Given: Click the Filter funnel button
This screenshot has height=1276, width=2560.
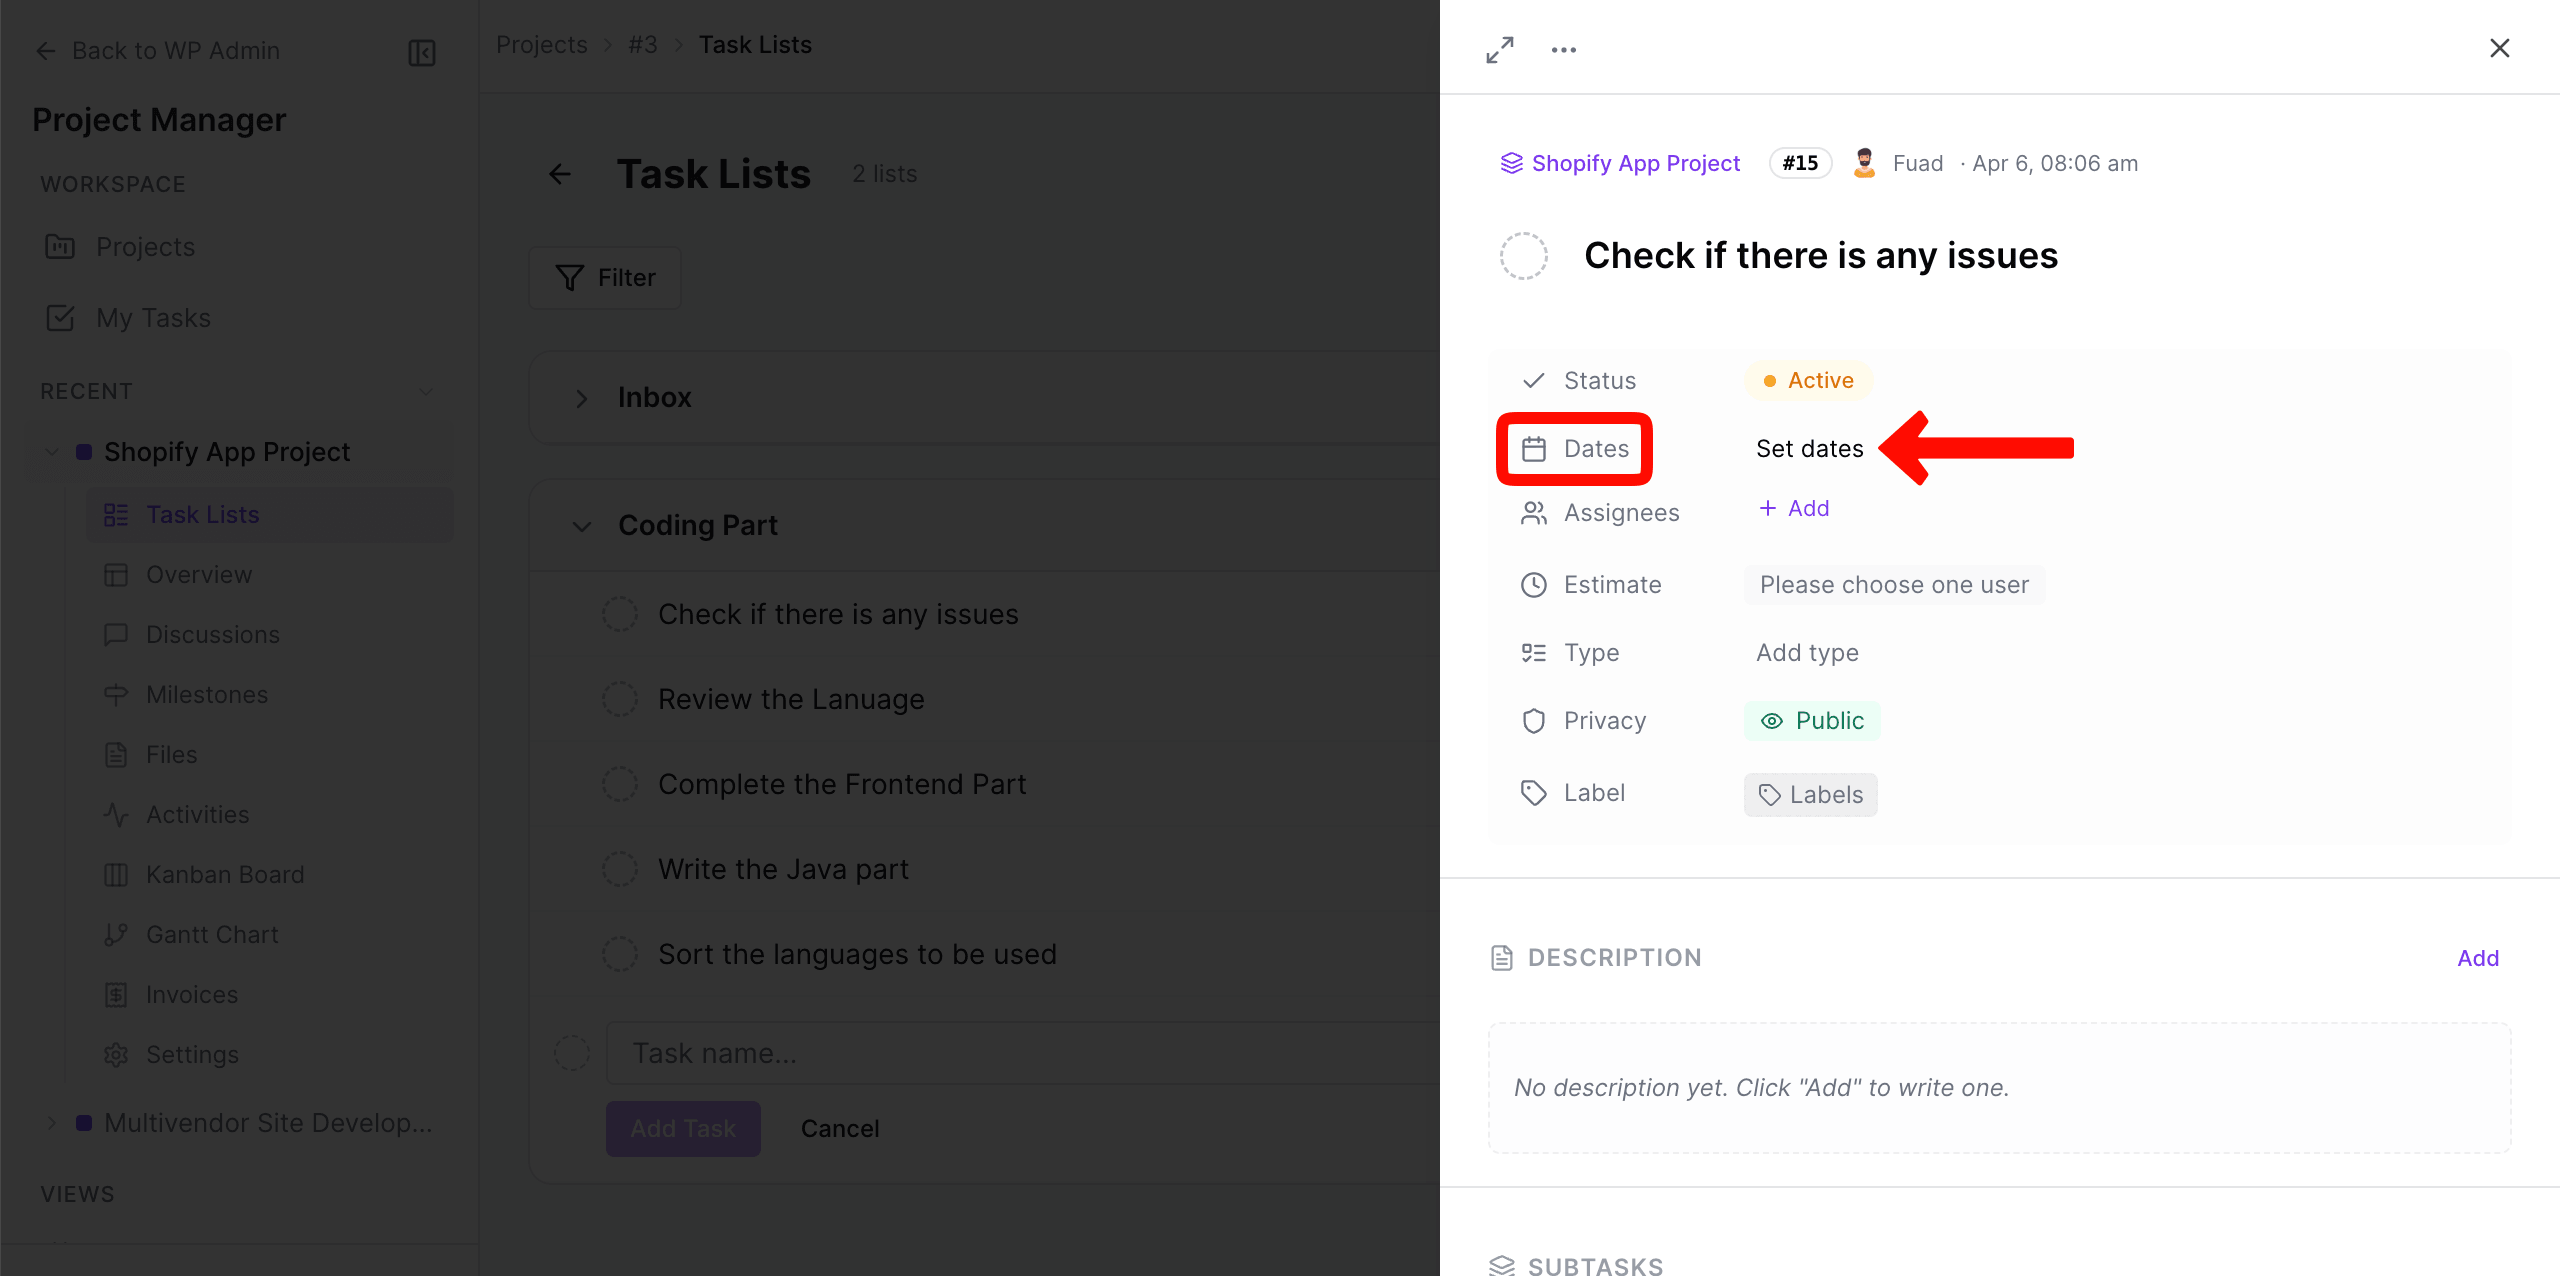Looking at the screenshot, I should coord(605,278).
